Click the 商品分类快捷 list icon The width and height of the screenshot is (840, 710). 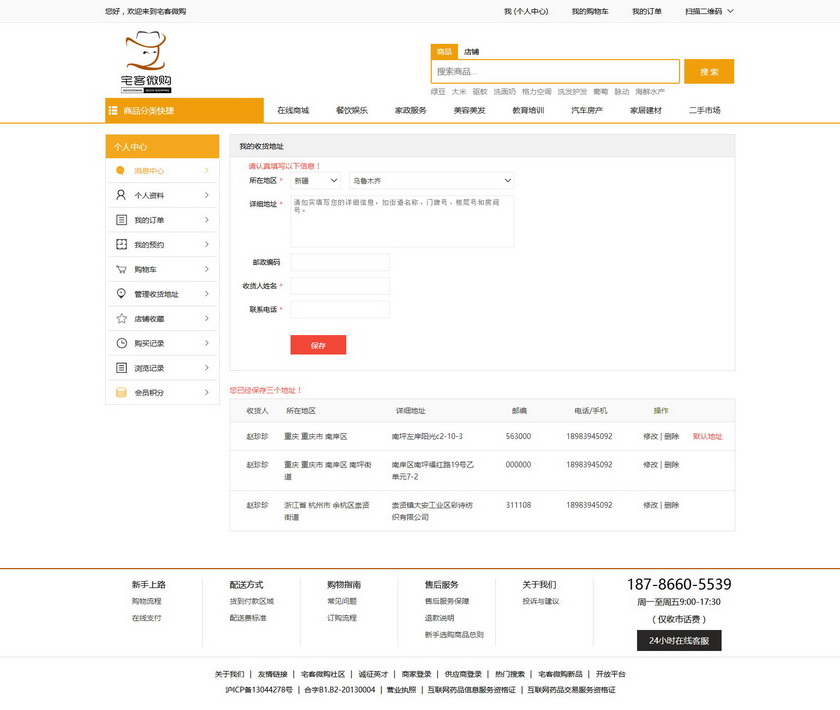point(113,110)
